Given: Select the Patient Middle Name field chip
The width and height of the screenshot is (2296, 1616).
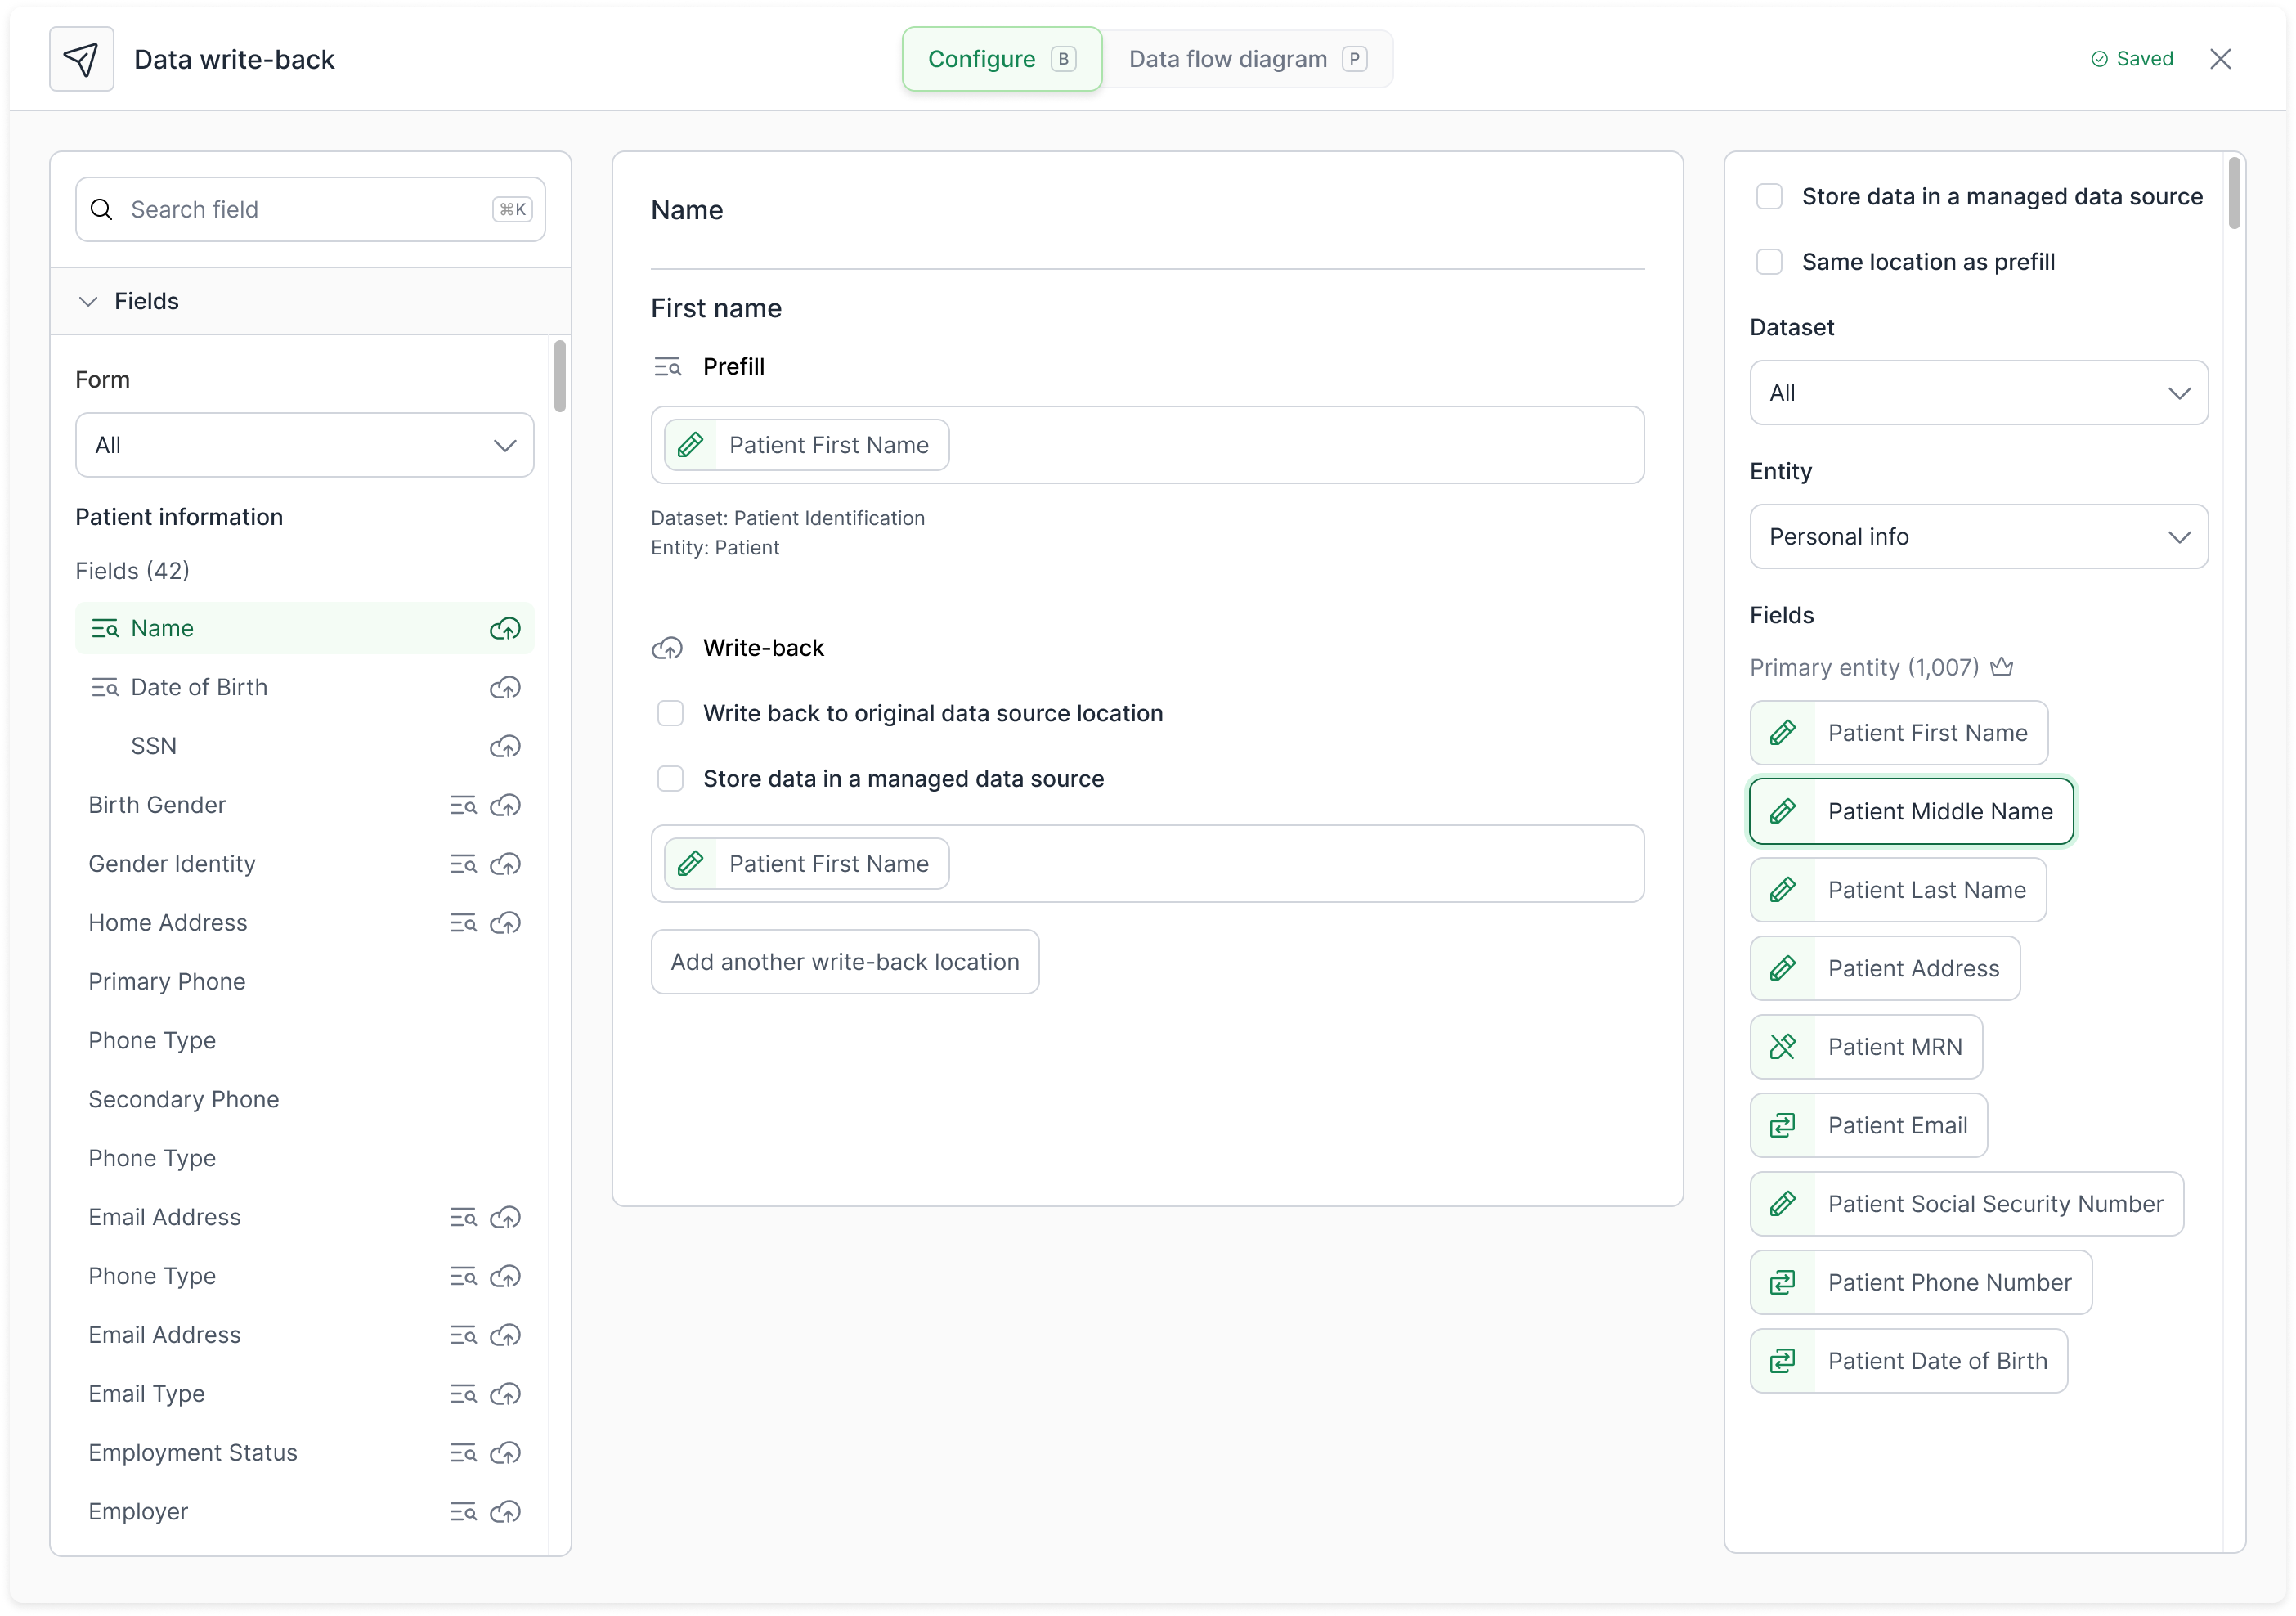Looking at the screenshot, I should click(x=1910, y=811).
